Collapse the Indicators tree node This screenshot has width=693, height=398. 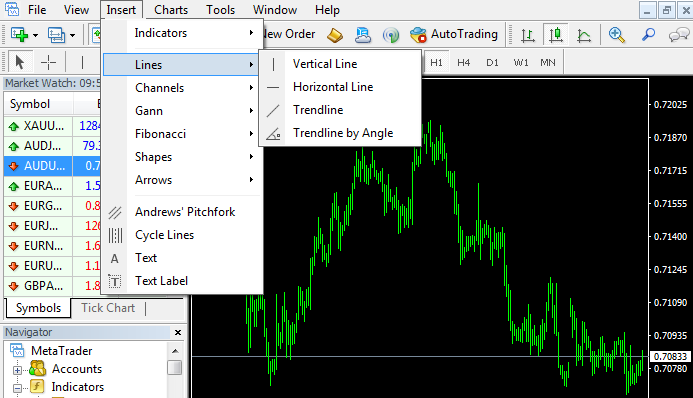click(17, 388)
